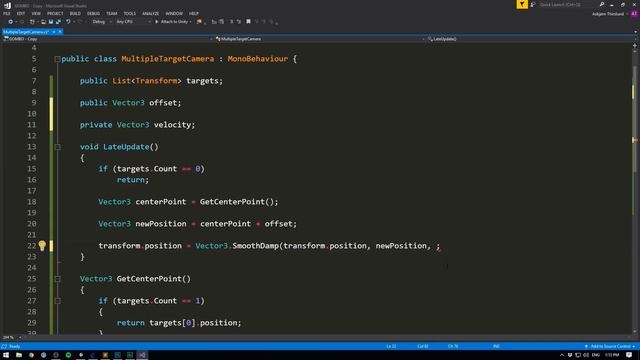Click the yellow notifications flag icon

point(522,4)
